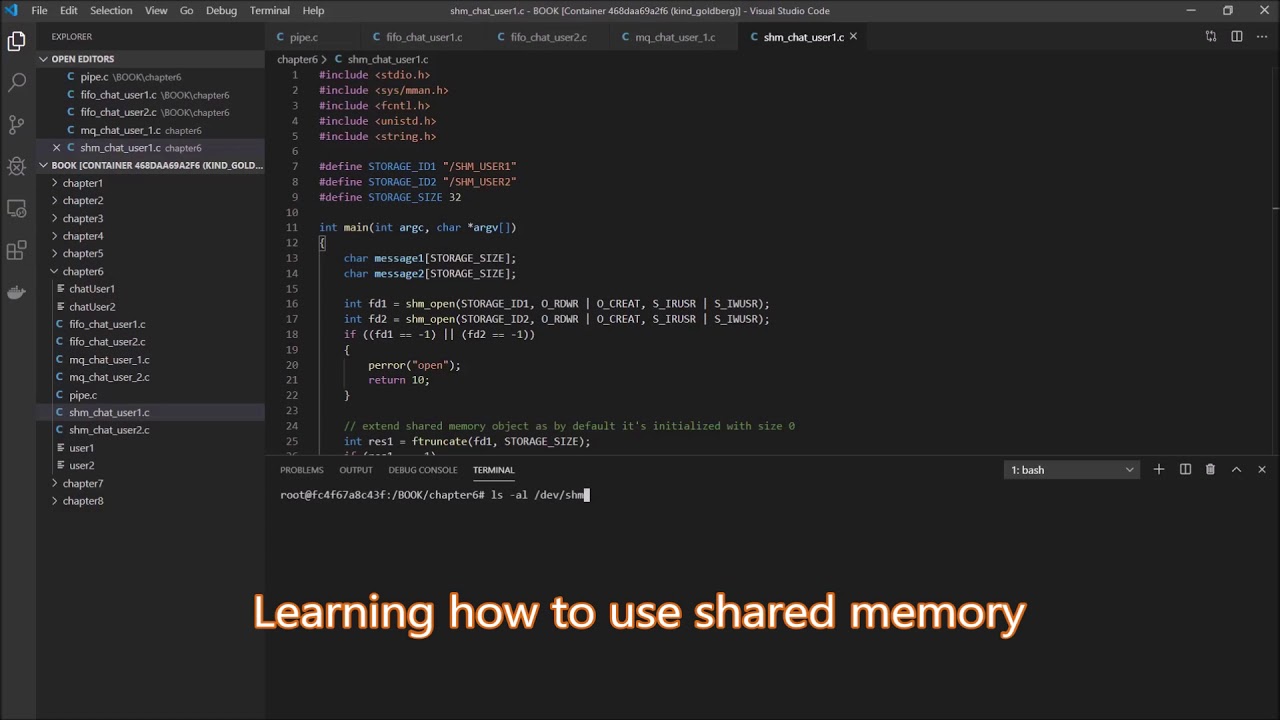Image resolution: width=1280 pixels, height=720 pixels.
Task: Open changes icon in editor toolbar
Action: [1211, 37]
